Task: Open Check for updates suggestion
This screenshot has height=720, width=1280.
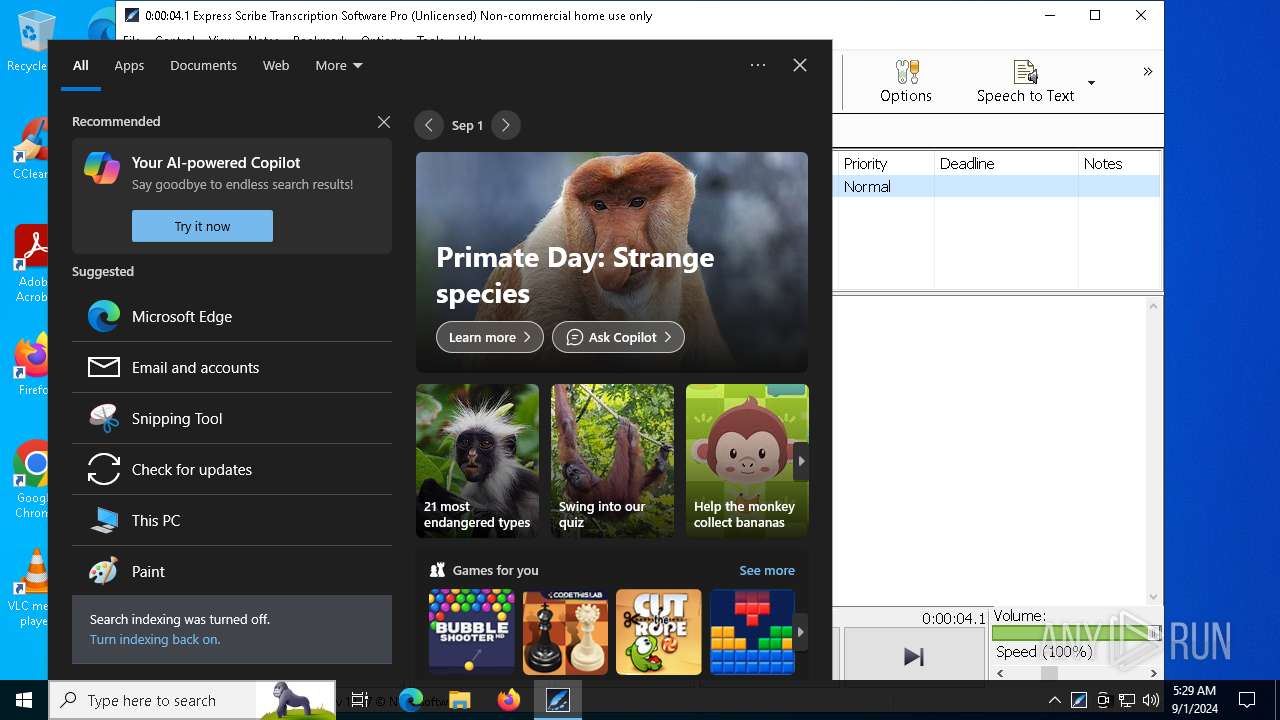Action: (x=232, y=469)
